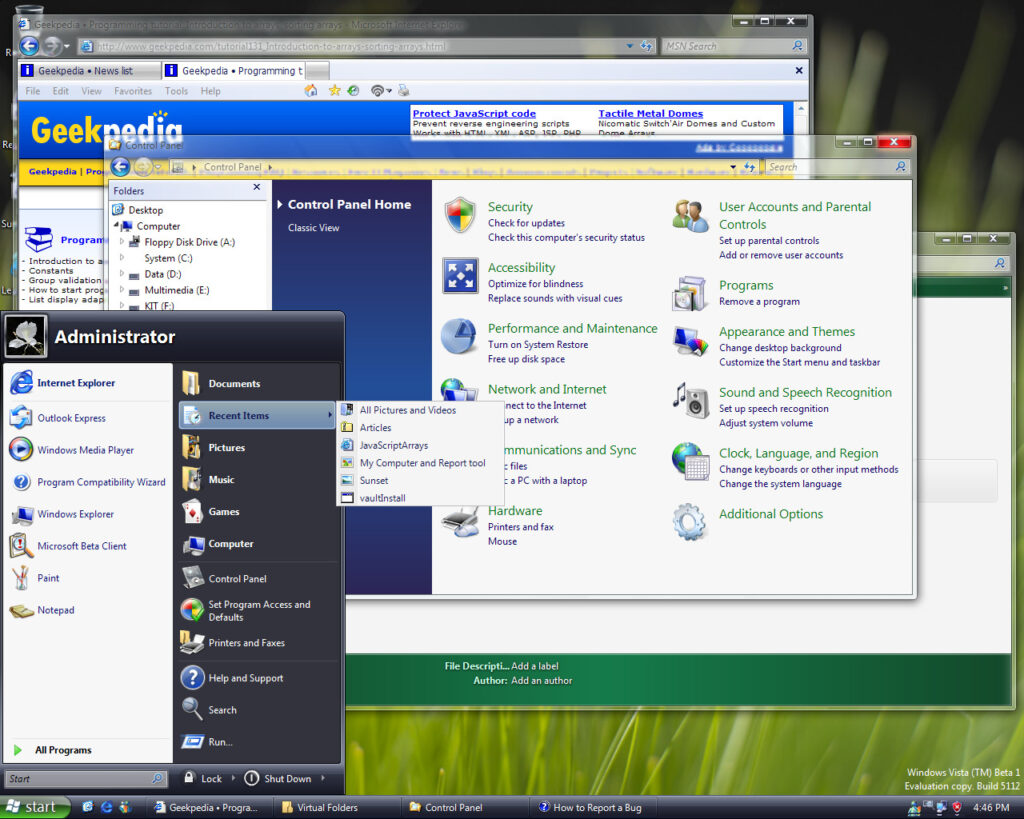Switch to the Geekpedia News list tab
Screen dimensions: 1024x819
coord(89,71)
